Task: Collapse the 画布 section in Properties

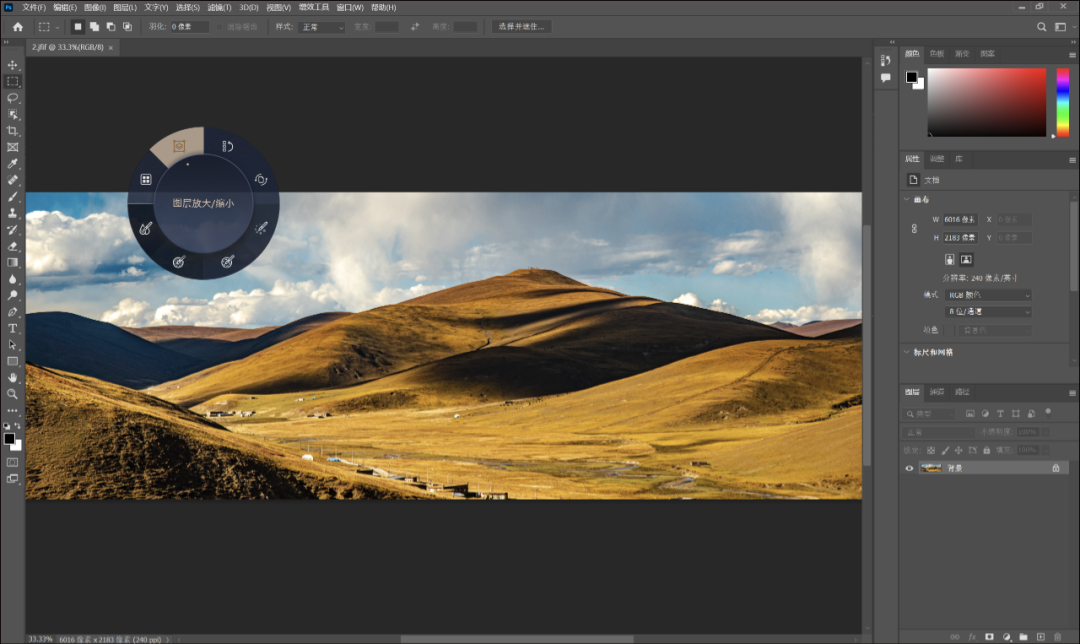Action: [x=907, y=198]
